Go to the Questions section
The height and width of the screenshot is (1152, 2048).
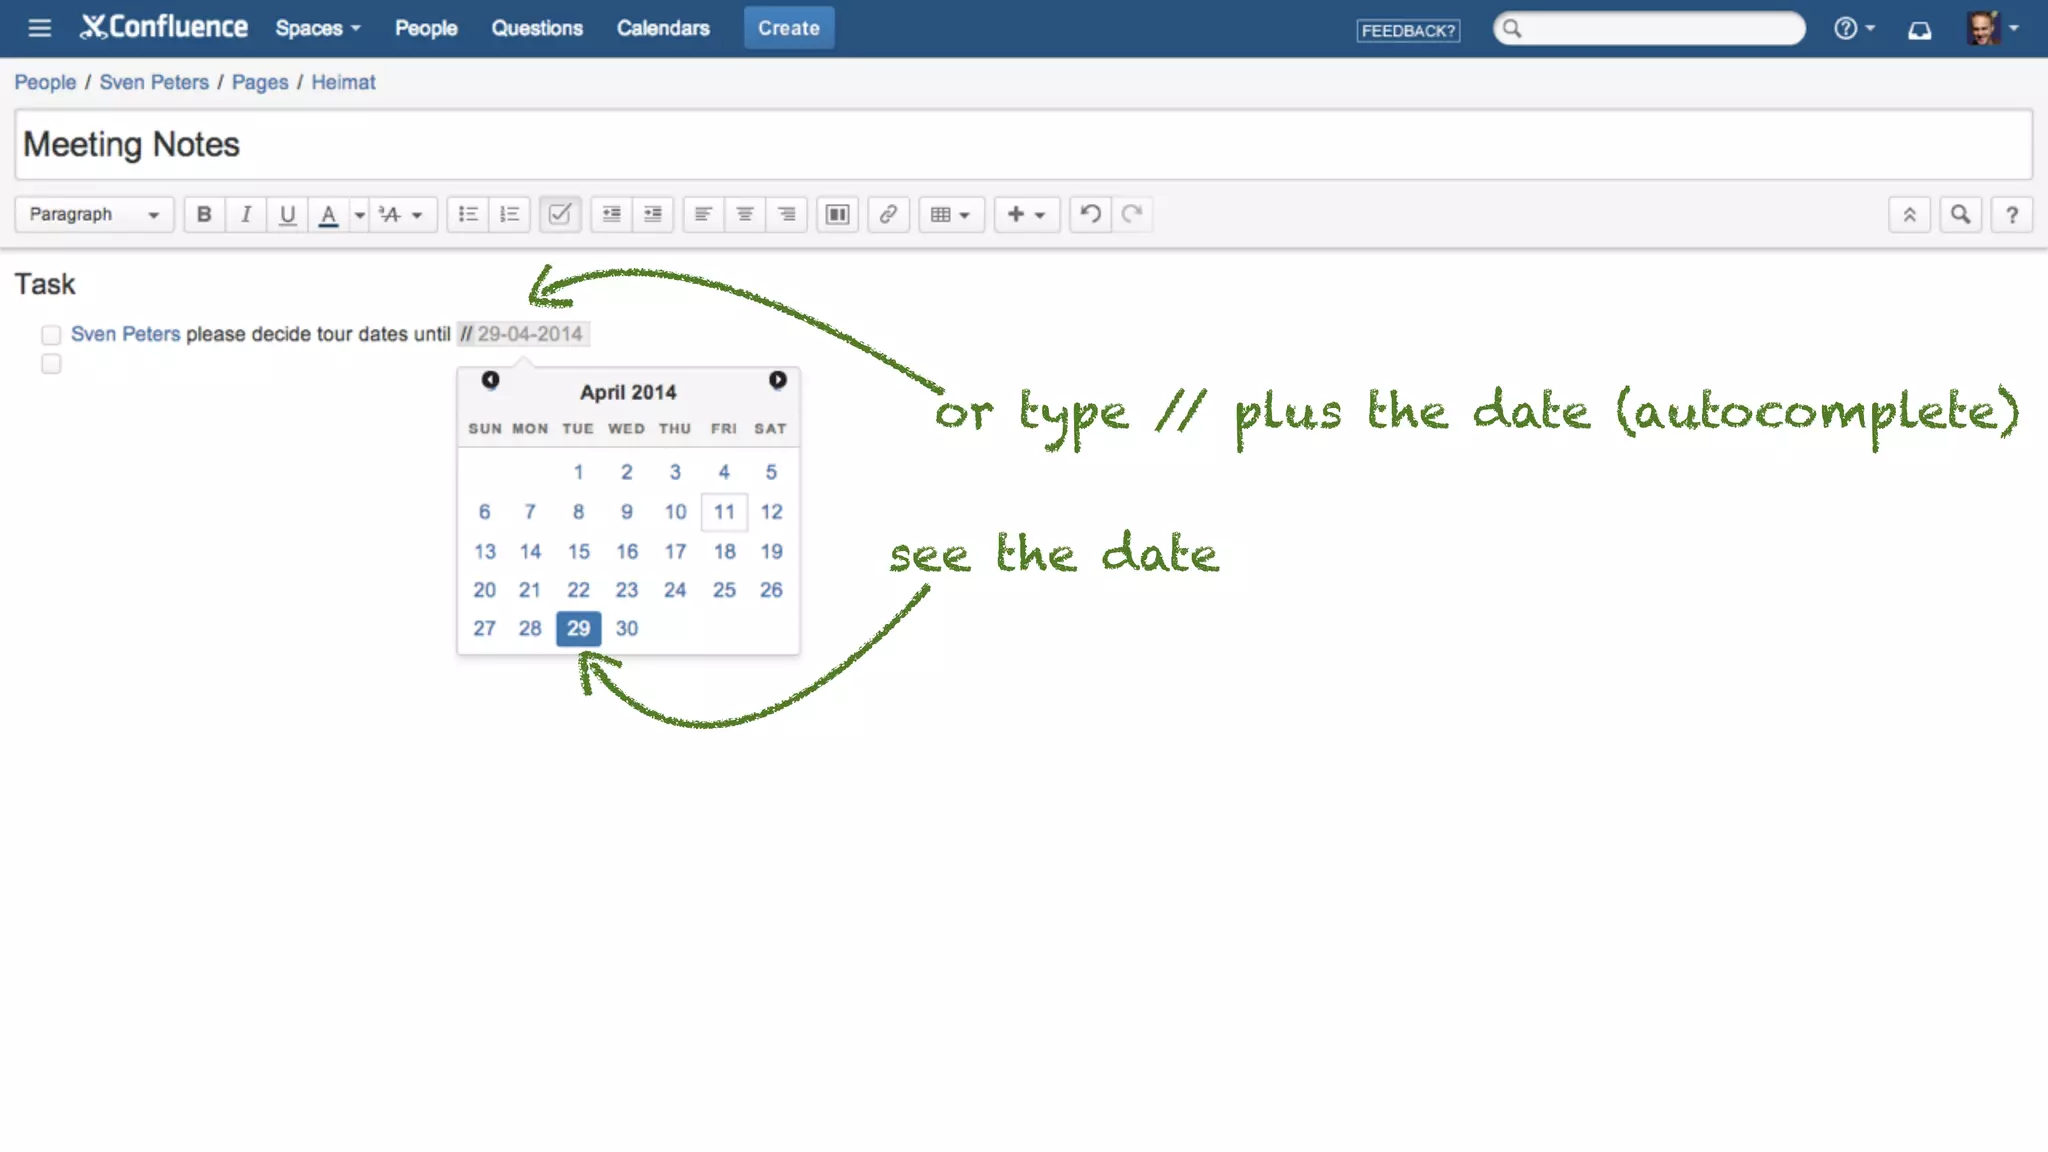tap(537, 28)
